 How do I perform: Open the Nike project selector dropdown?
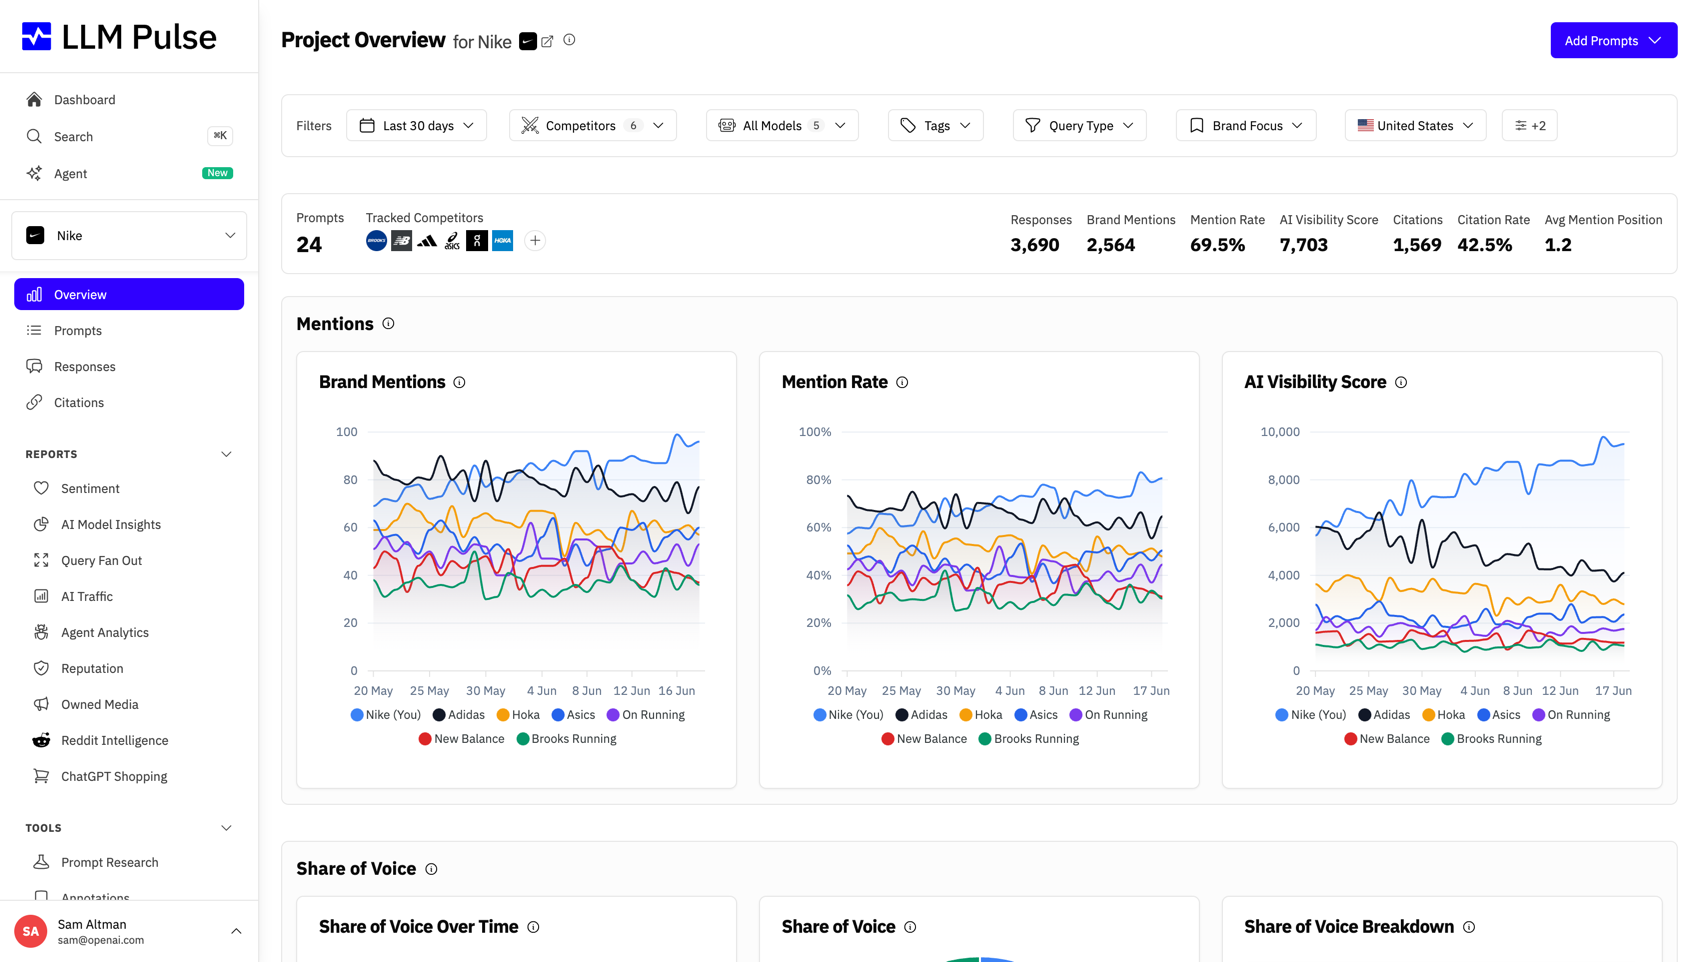pyautogui.click(x=129, y=235)
